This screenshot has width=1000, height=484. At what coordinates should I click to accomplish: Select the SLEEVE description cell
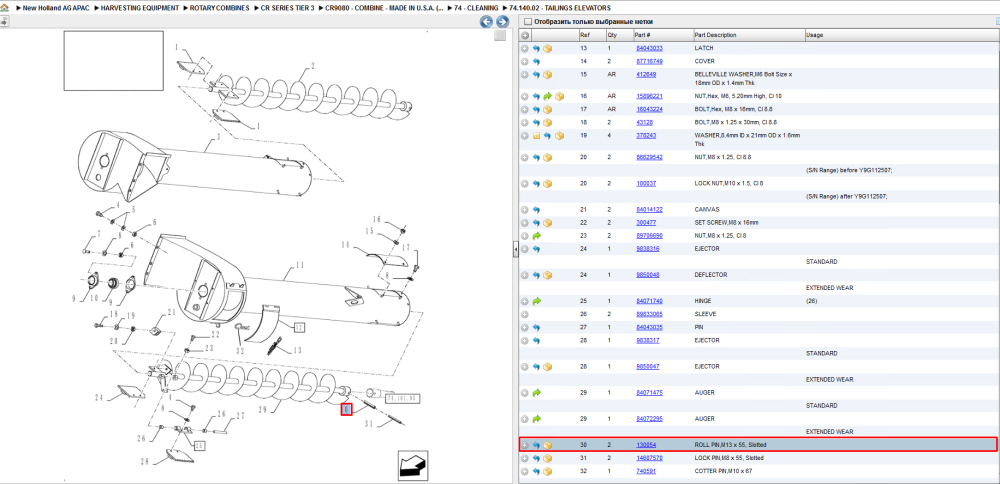[705, 314]
